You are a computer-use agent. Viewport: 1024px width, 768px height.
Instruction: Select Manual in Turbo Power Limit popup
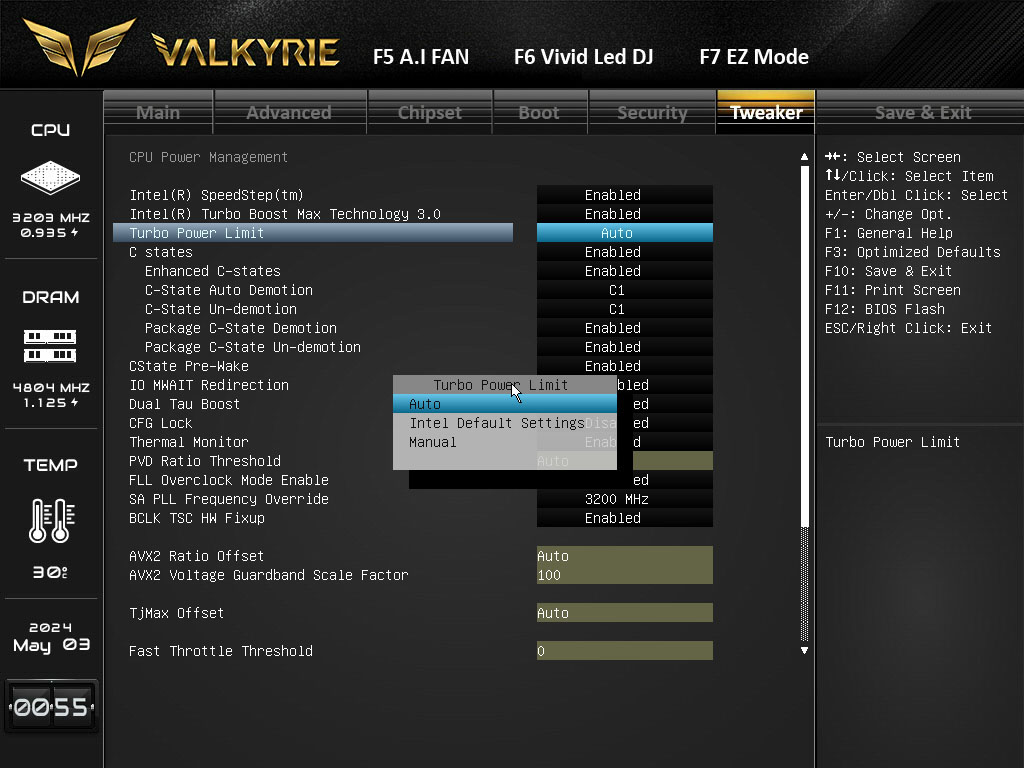click(433, 442)
